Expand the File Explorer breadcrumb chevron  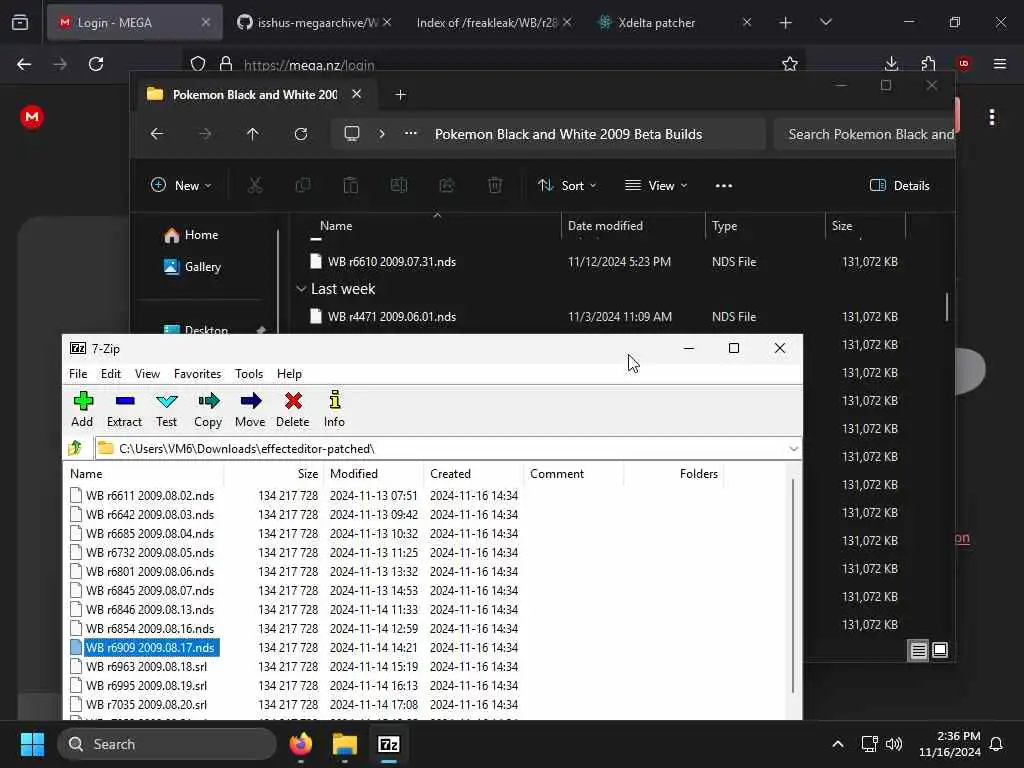point(382,134)
